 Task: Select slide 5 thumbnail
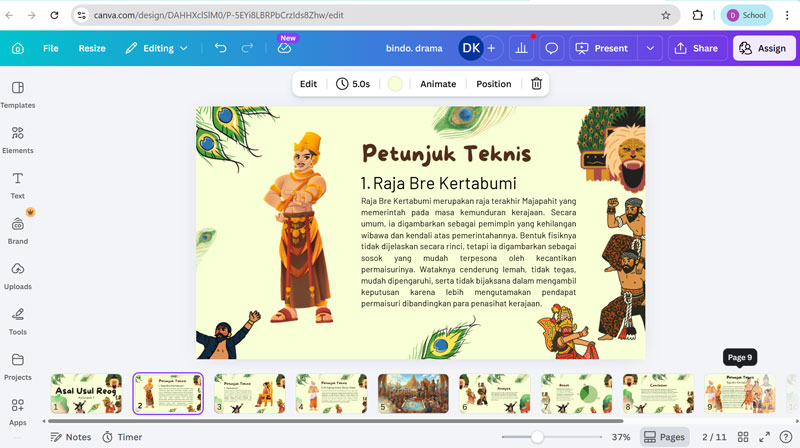click(x=414, y=393)
